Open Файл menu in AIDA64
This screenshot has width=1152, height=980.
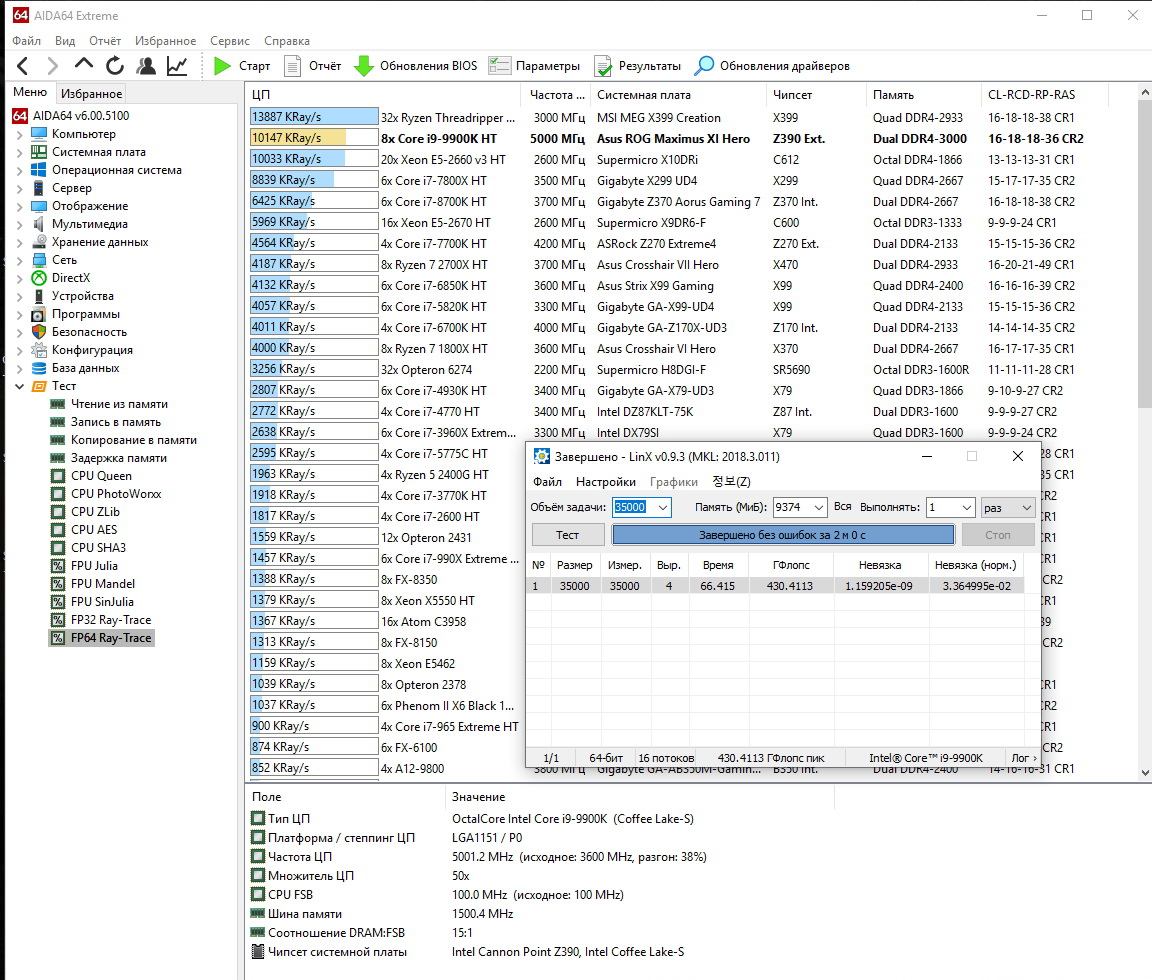[x=26, y=41]
